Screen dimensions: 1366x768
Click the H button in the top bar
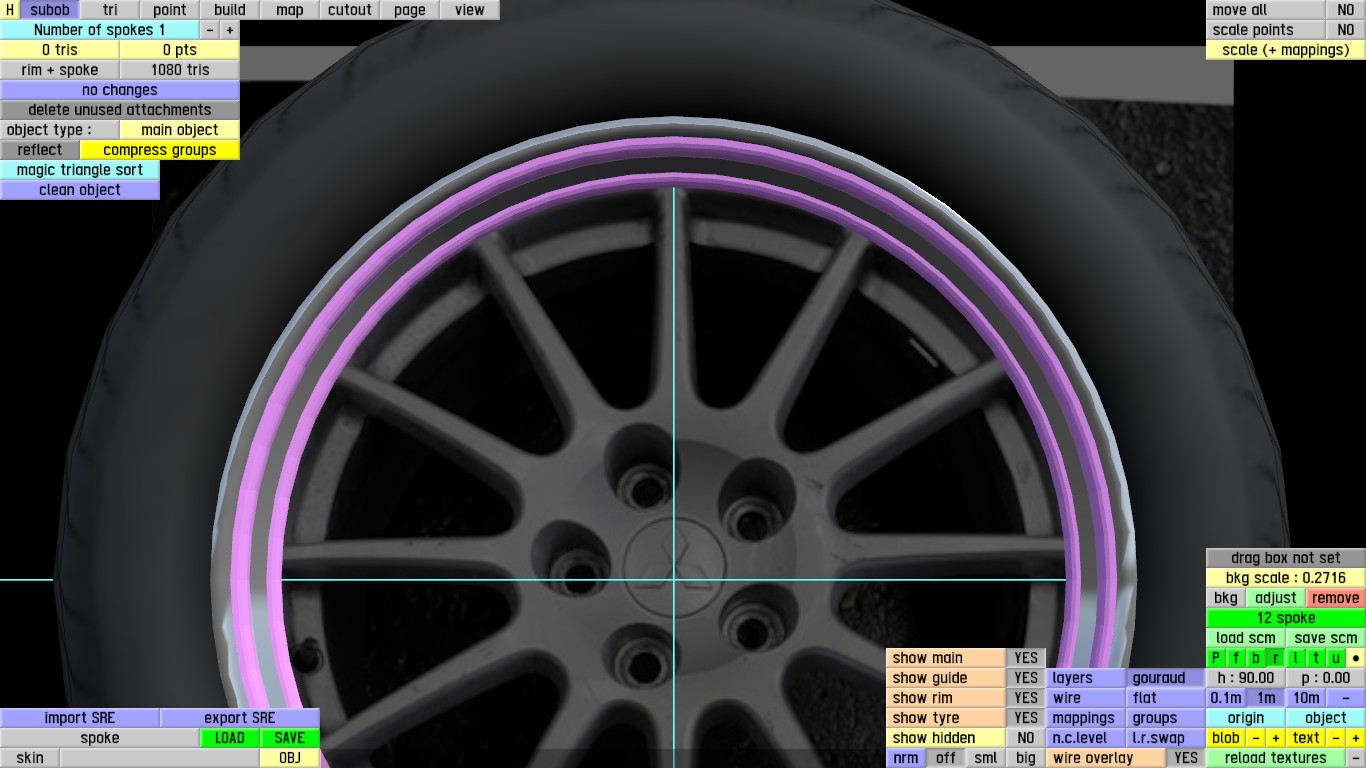pos(10,10)
